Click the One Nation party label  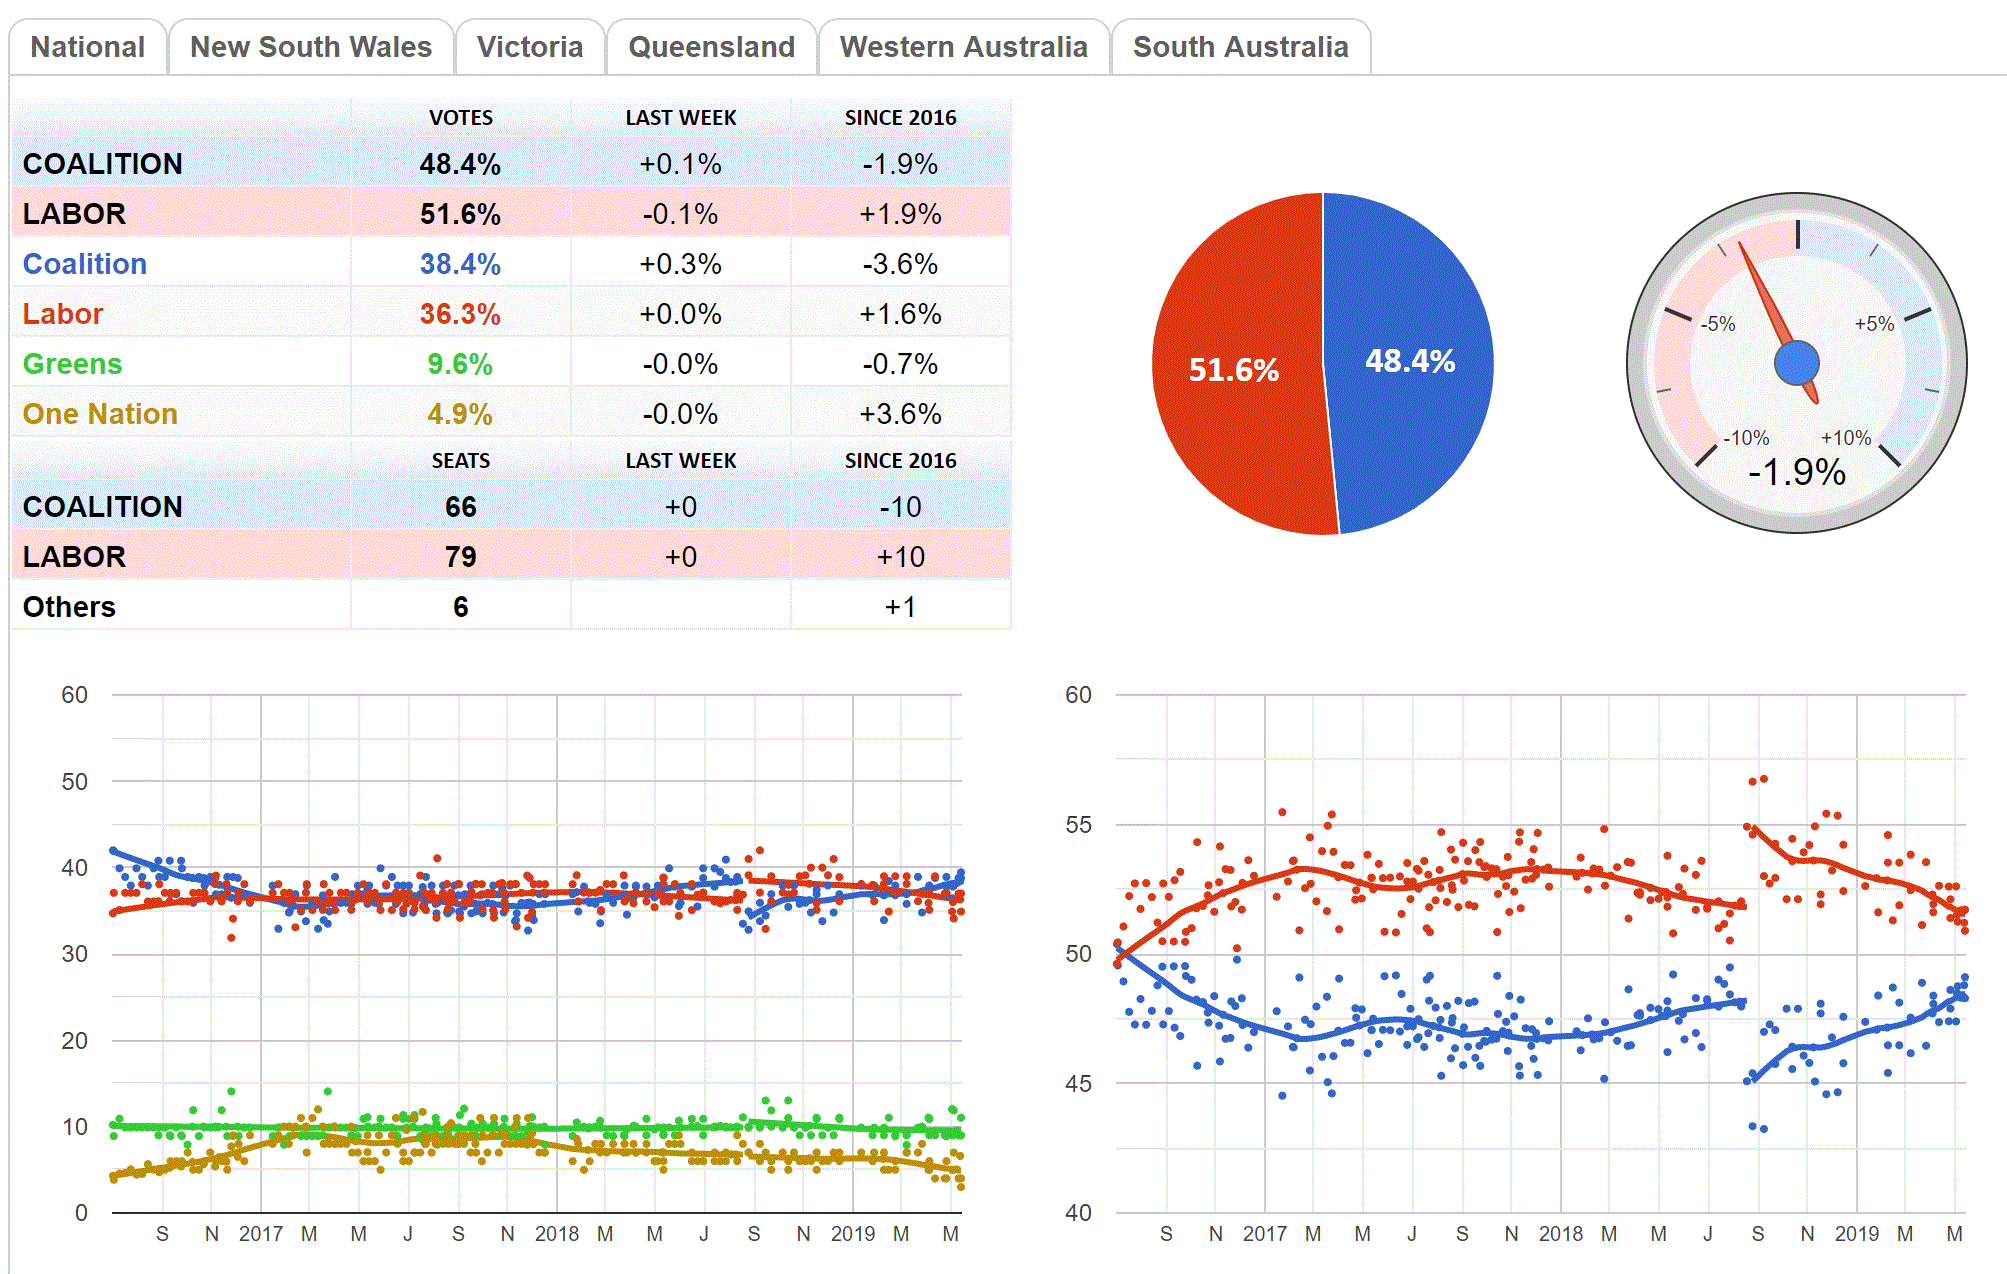click(100, 414)
